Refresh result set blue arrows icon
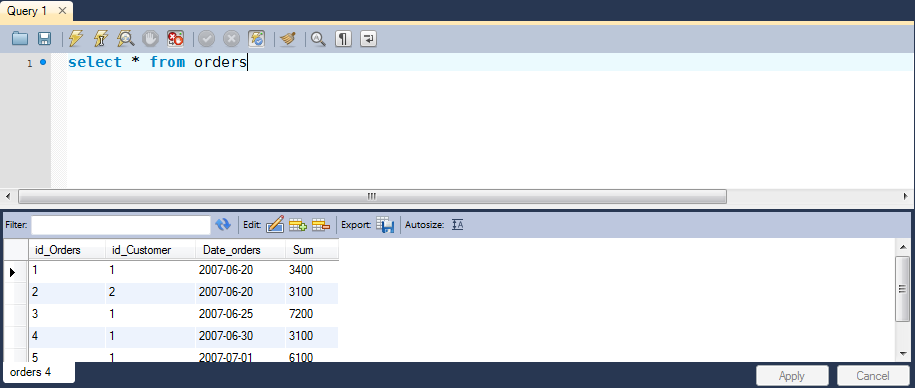915x388 pixels. click(223, 225)
